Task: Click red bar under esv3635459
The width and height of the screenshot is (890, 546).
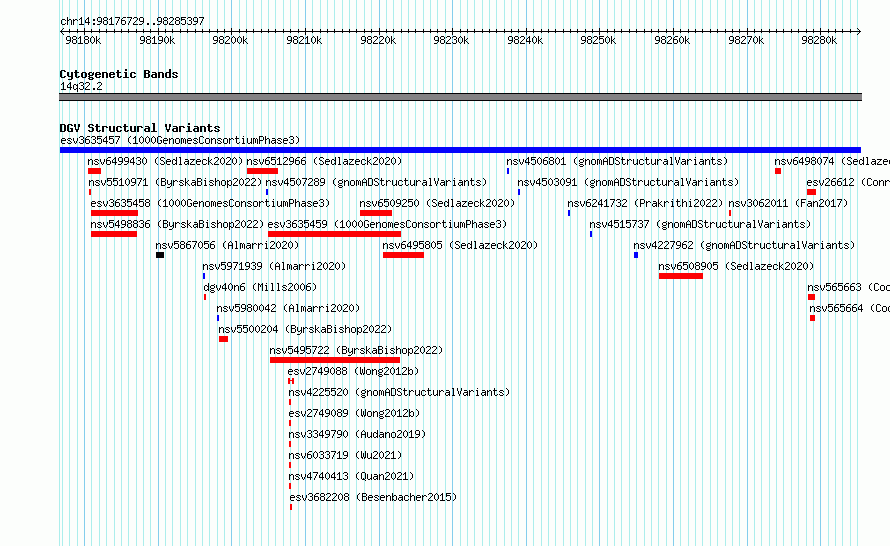Action: tap(334, 234)
